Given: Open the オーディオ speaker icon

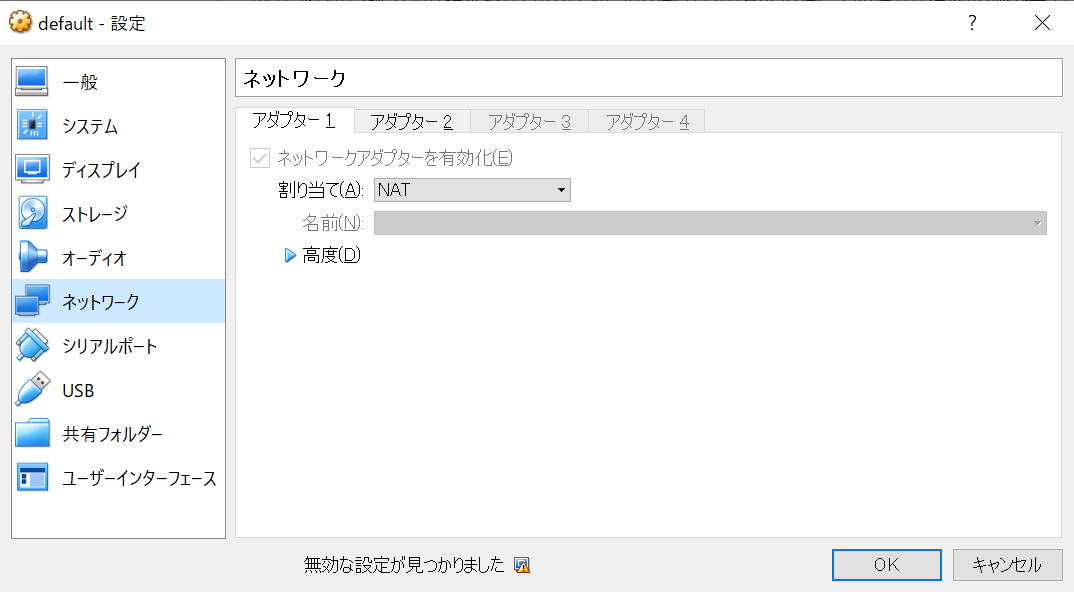Looking at the screenshot, I should click(32, 258).
